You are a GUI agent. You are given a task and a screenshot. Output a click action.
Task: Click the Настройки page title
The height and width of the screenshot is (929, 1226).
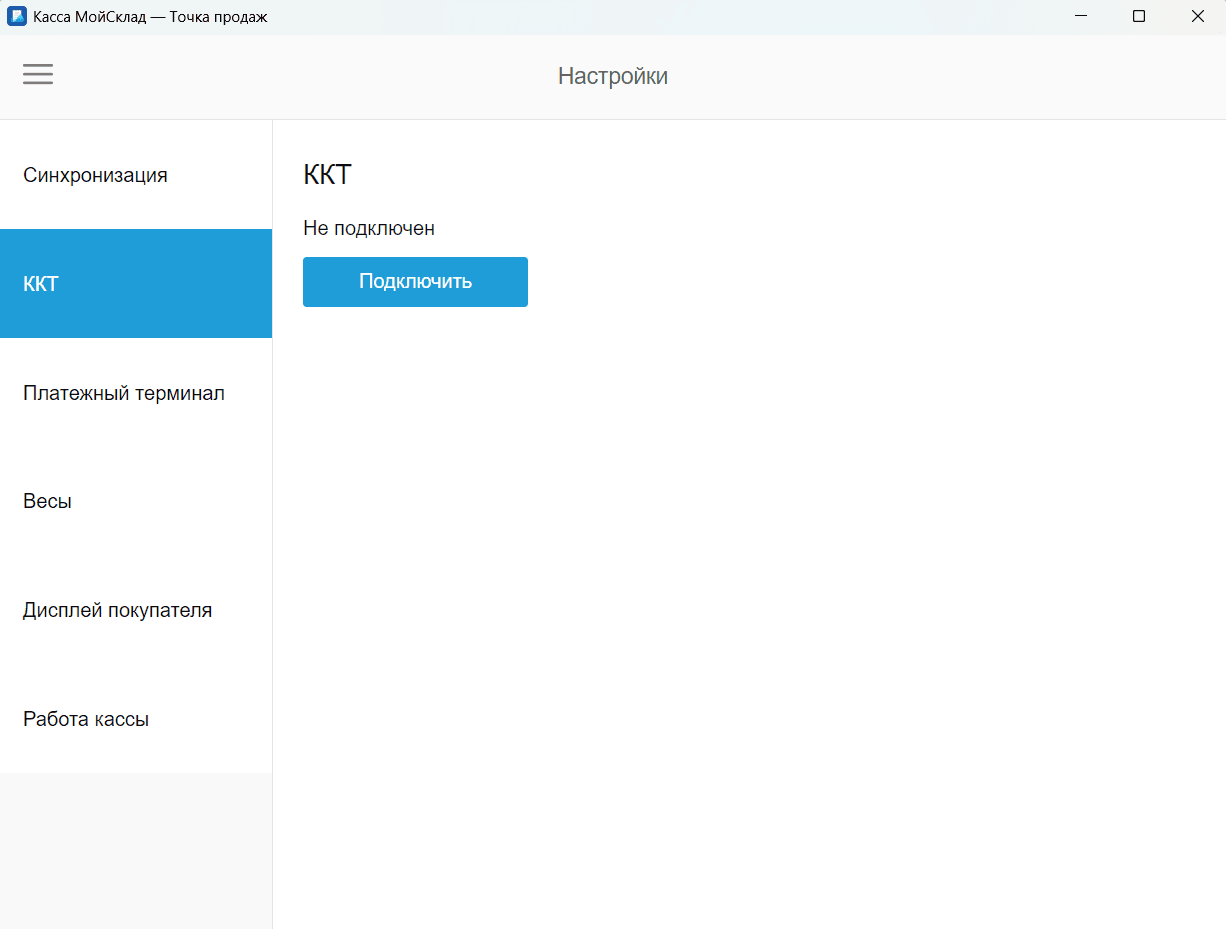point(612,76)
